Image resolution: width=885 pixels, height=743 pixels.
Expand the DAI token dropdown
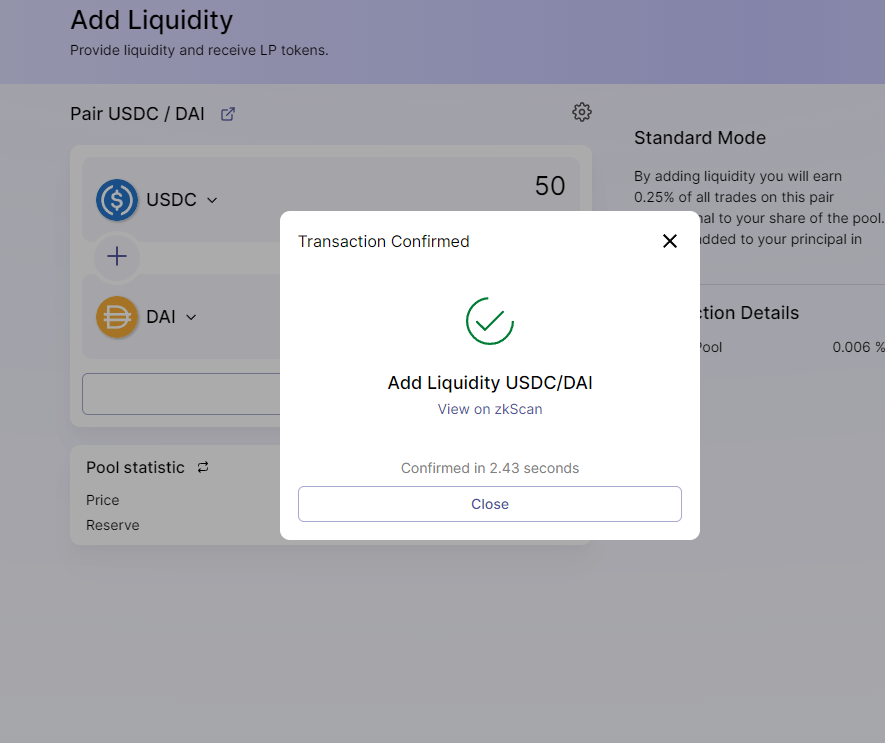[191, 317]
